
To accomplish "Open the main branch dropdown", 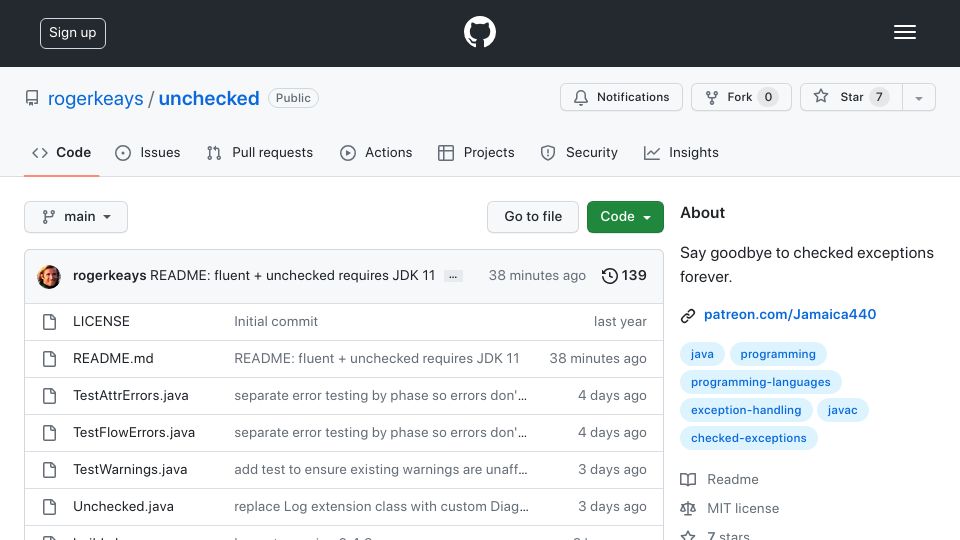I will tap(76, 217).
